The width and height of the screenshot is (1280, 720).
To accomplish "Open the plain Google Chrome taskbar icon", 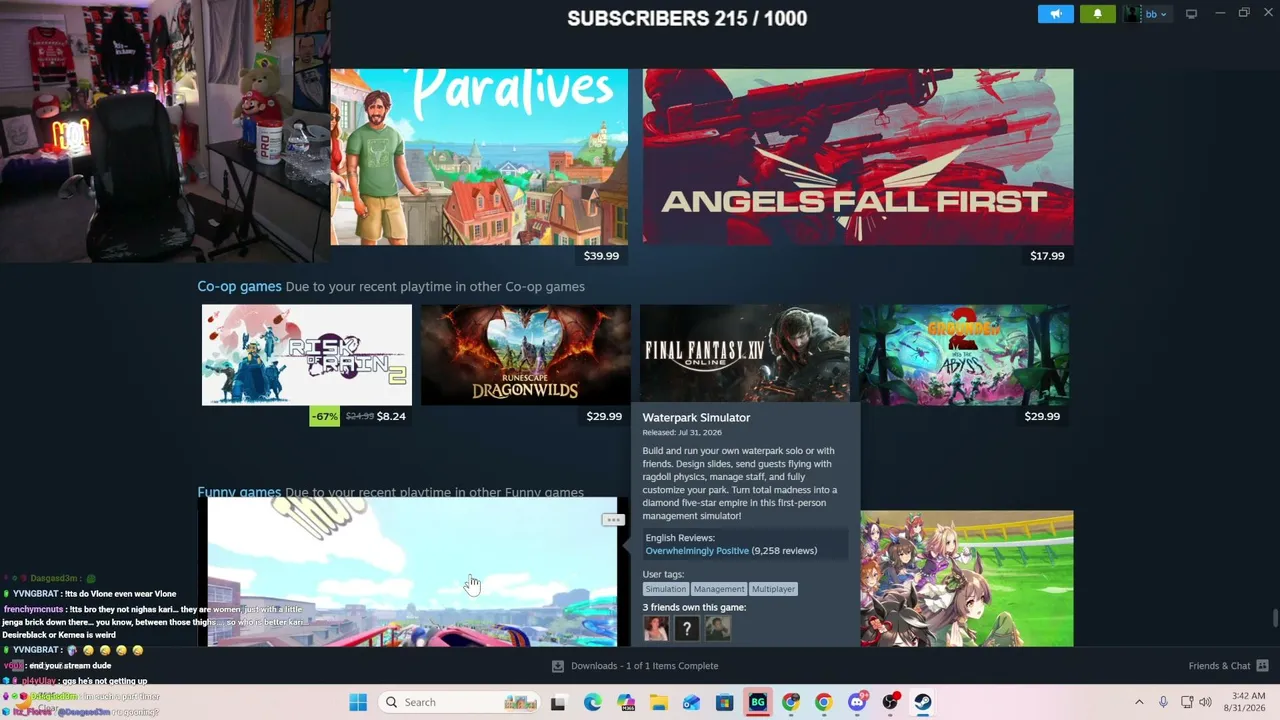I will [x=823, y=702].
